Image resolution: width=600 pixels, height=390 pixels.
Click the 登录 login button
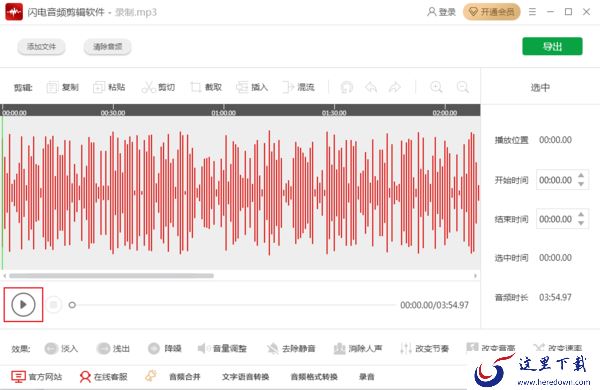(441, 12)
